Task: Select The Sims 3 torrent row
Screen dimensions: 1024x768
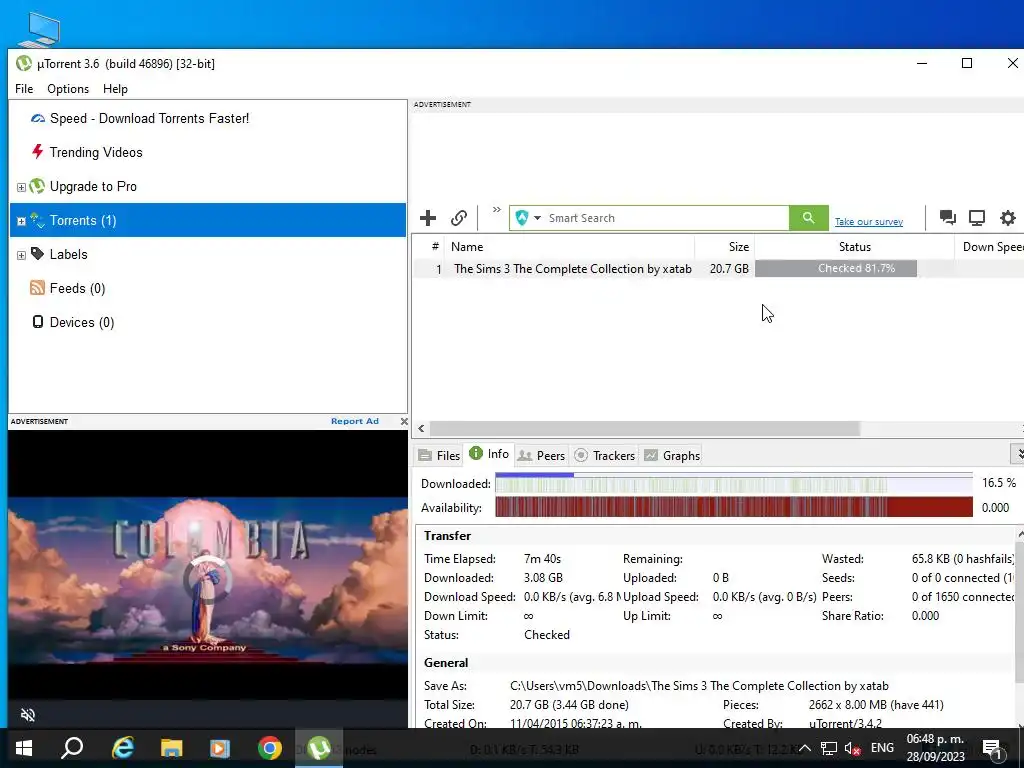Action: 718,268
